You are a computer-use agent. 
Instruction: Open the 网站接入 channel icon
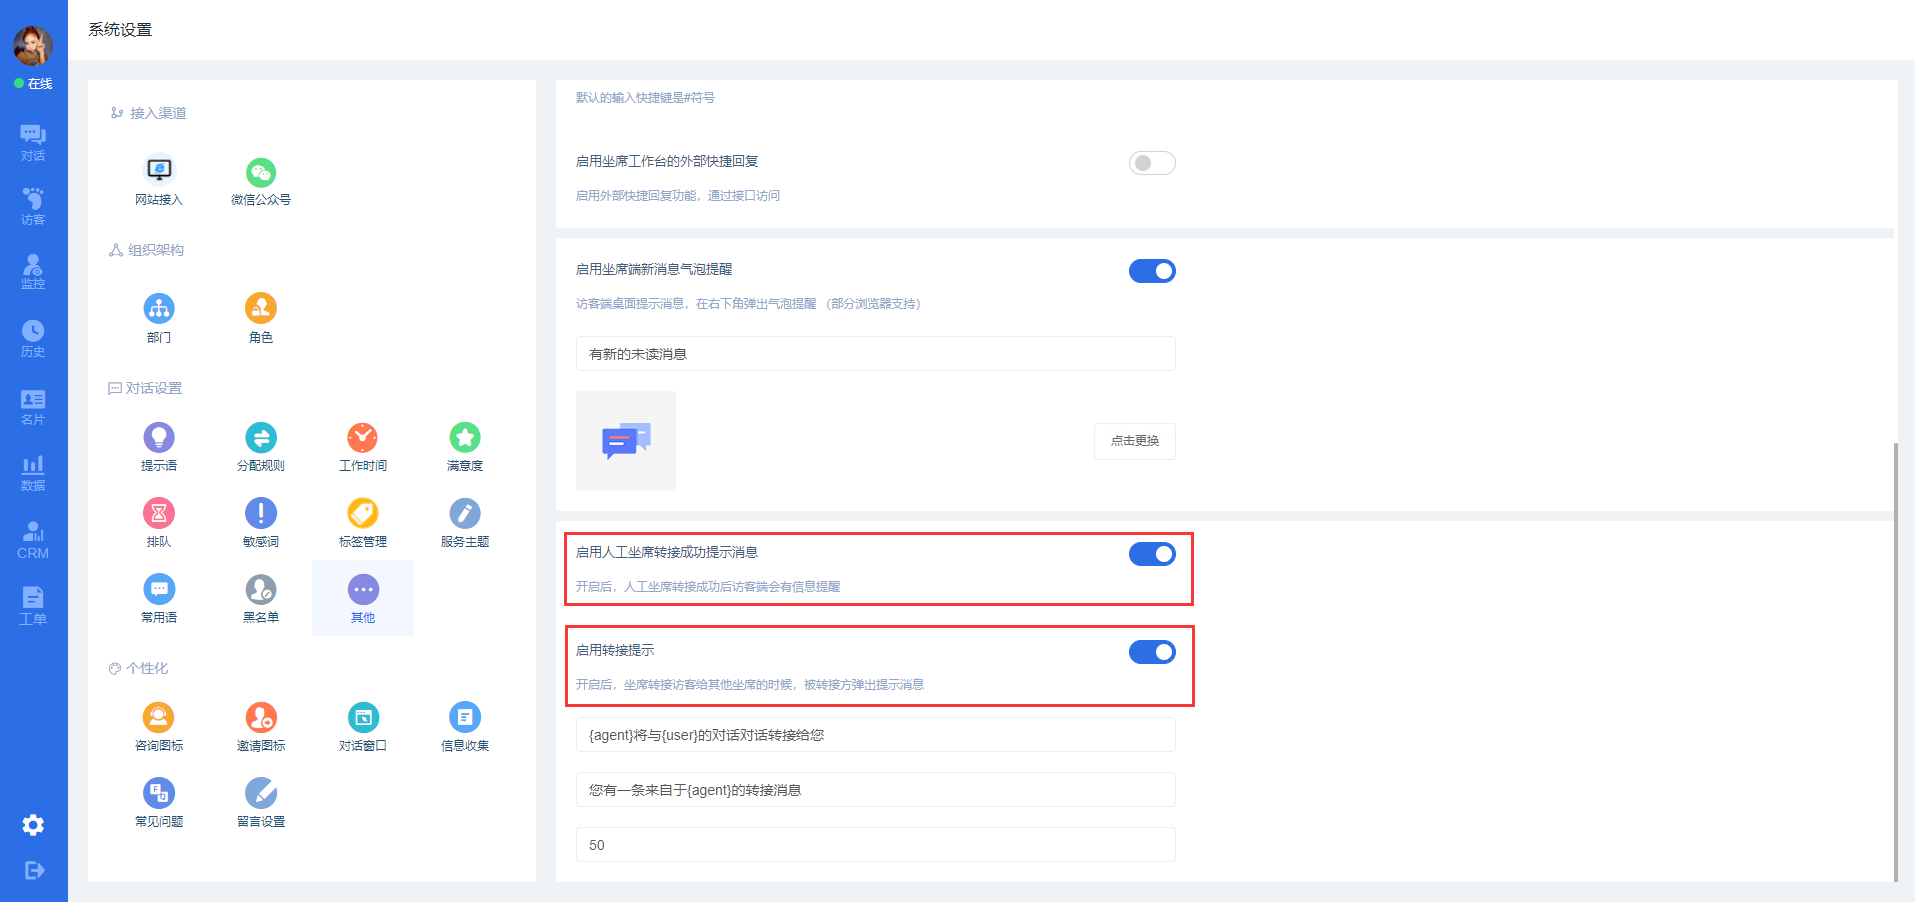point(159,171)
